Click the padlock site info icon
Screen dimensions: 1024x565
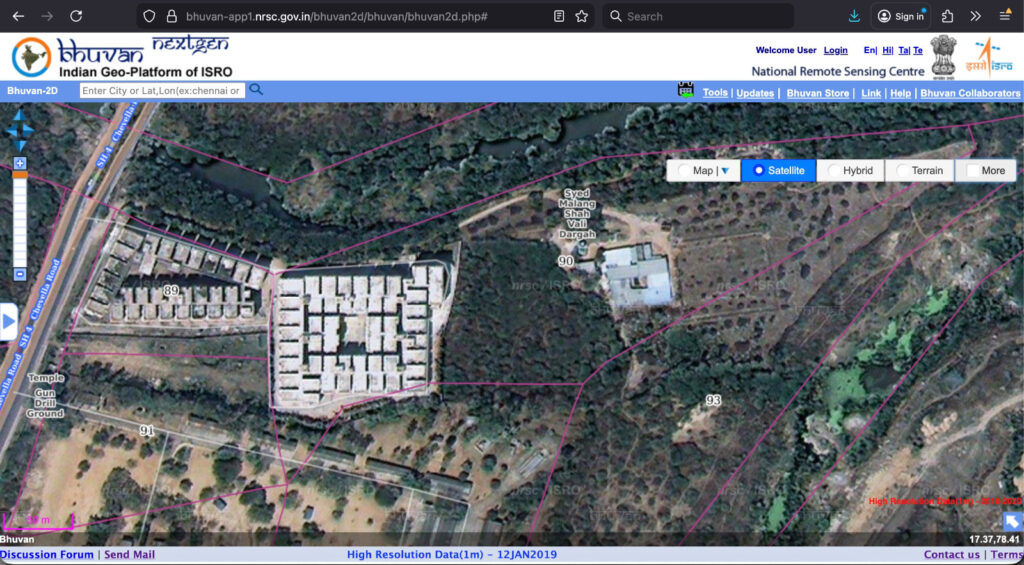pyautogui.click(x=172, y=16)
